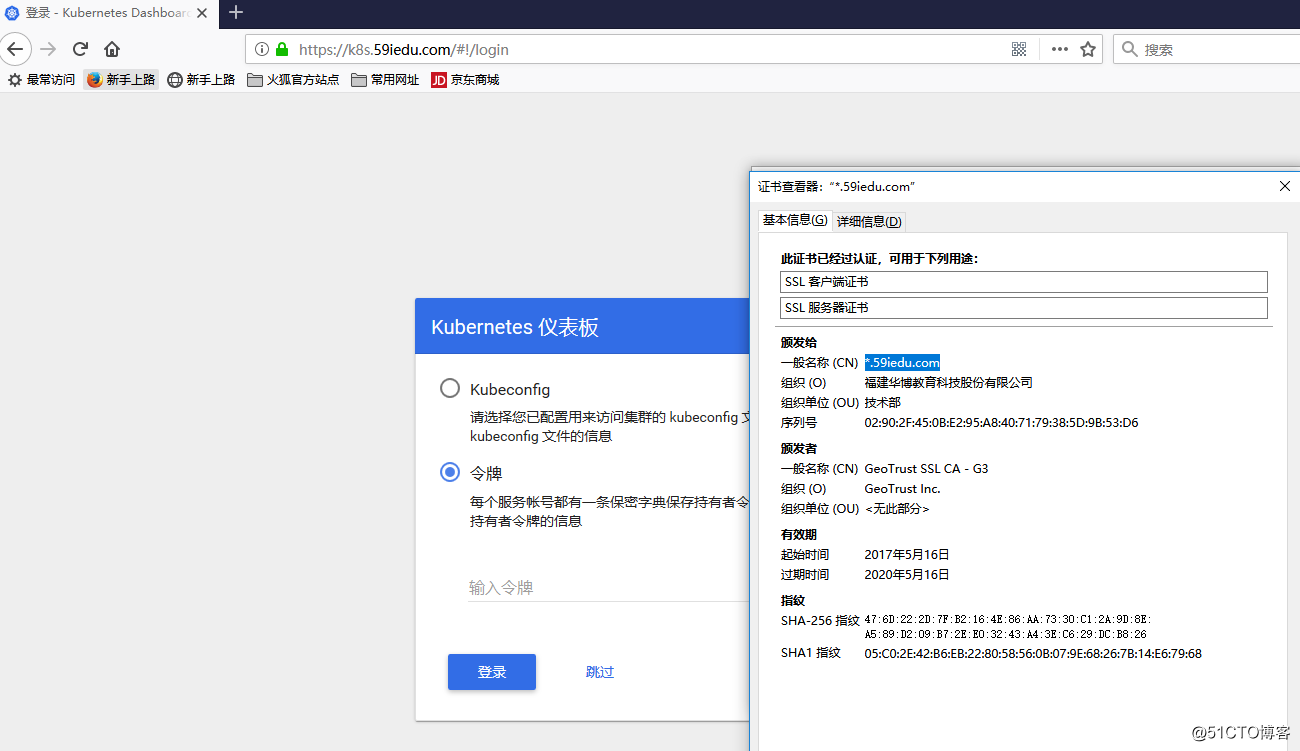Open the page actions three-dot menu

(x=1060, y=49)
